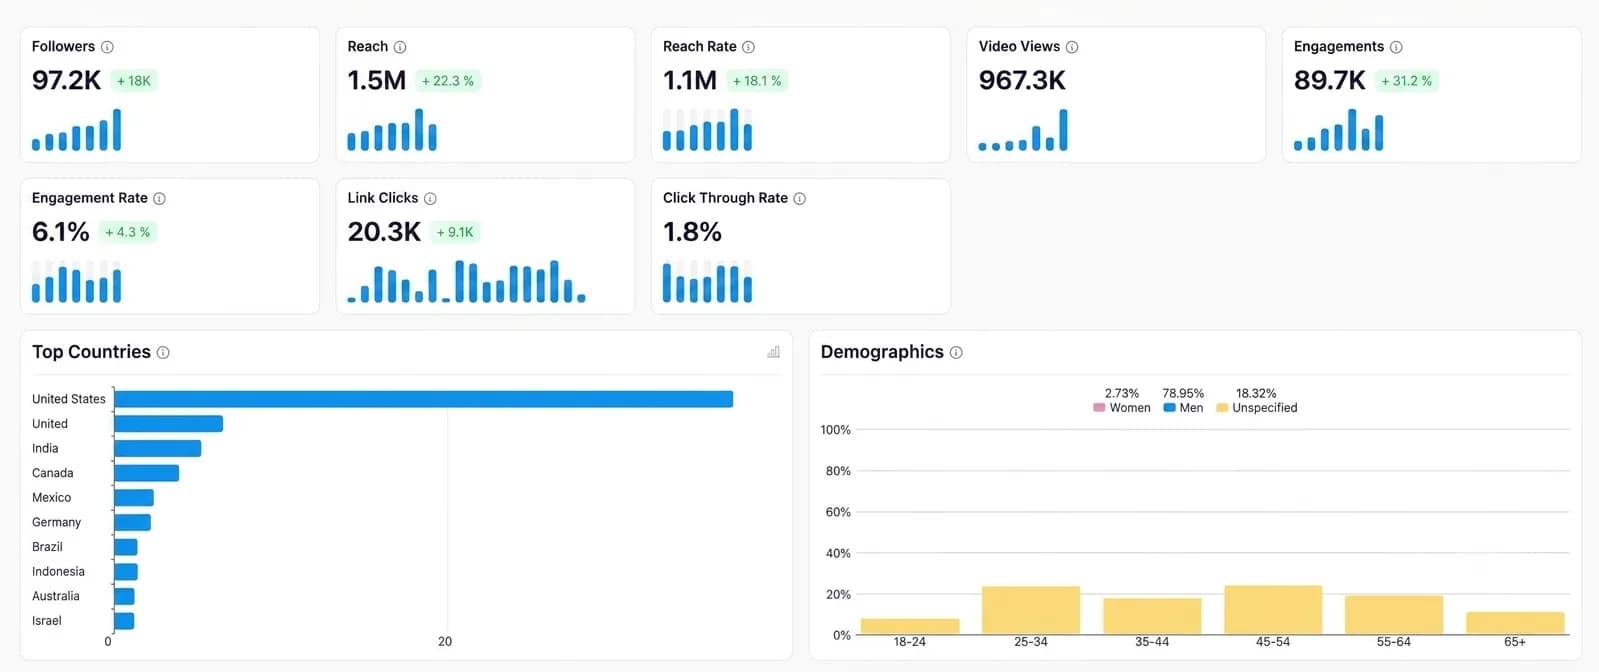1599x672 pixels.
Task: Click the 45-54 age group bar
Action: tap(1273, 610)
